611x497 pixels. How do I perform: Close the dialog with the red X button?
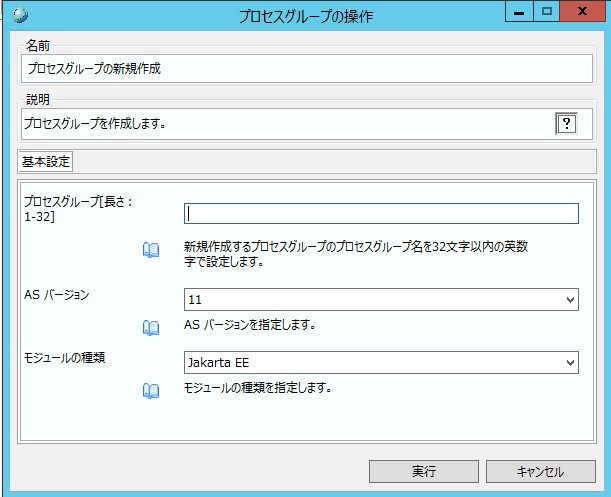click(x=582, y=12)
